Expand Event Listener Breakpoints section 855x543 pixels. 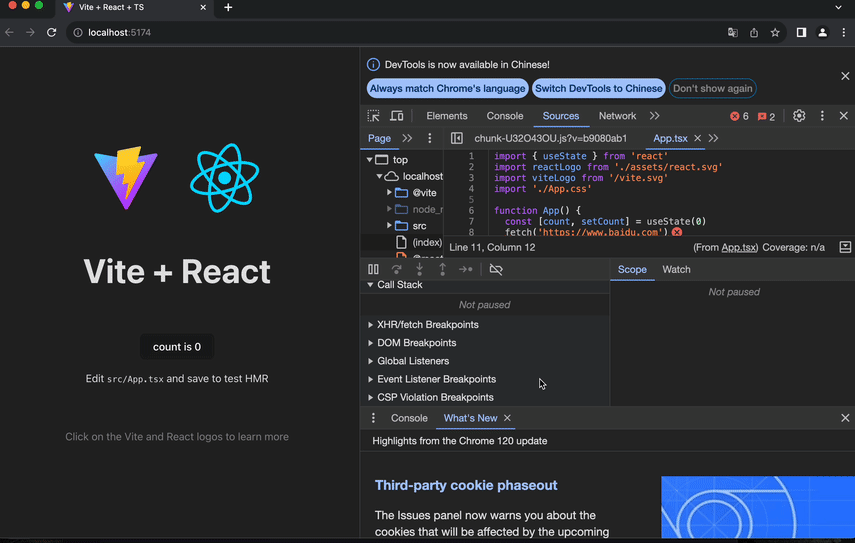370,379
